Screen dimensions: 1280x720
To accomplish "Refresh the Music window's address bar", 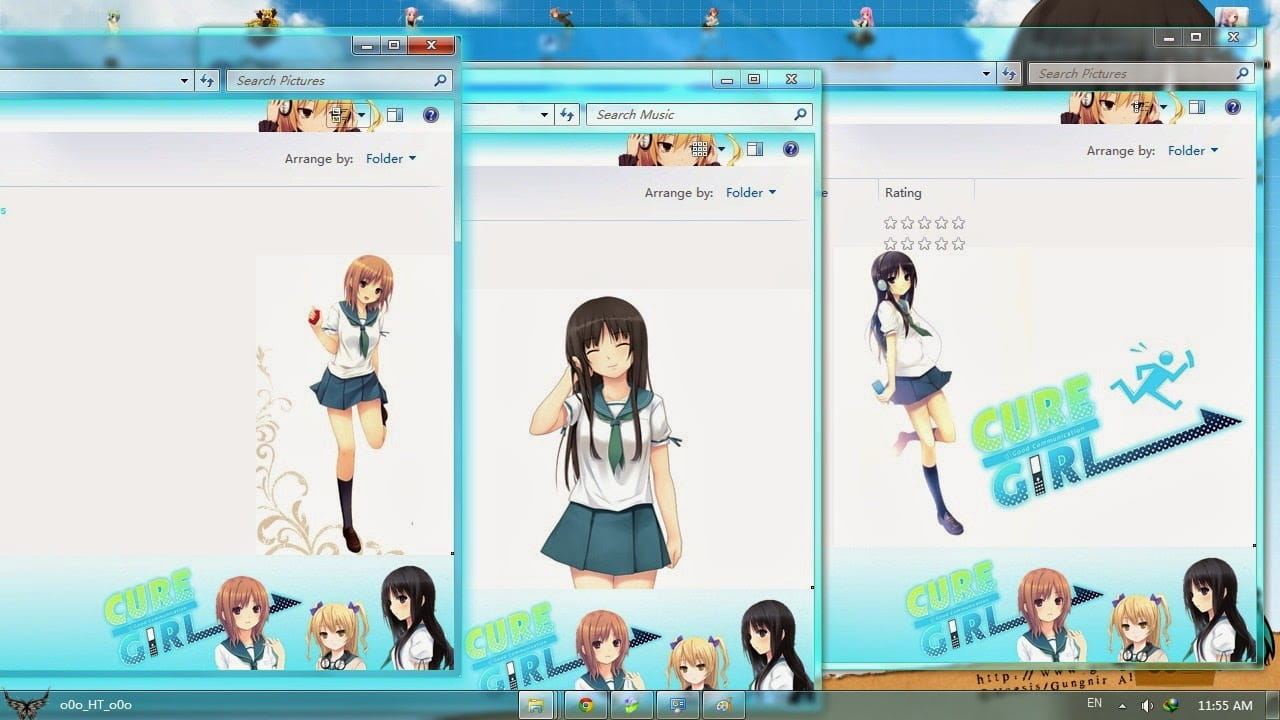I will click(x=567, y=115).
